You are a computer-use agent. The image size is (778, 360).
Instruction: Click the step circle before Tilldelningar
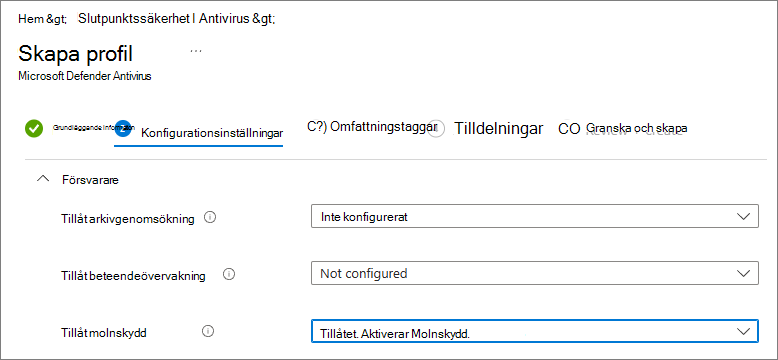coord(436,128)
